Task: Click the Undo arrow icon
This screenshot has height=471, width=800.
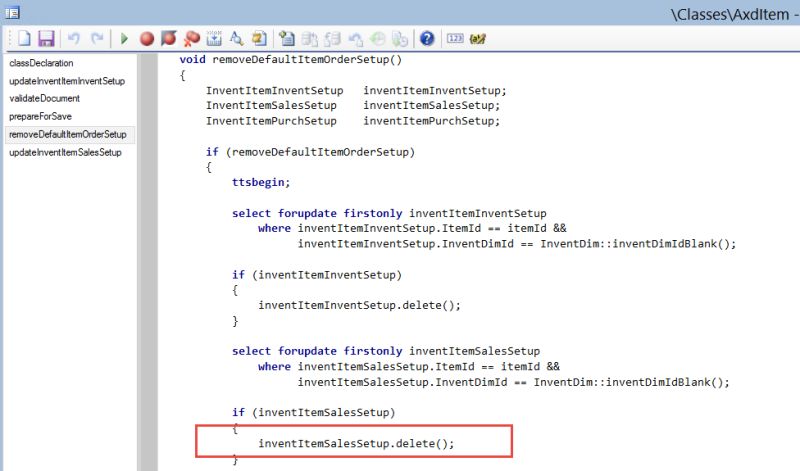Action: pos(74,38)
